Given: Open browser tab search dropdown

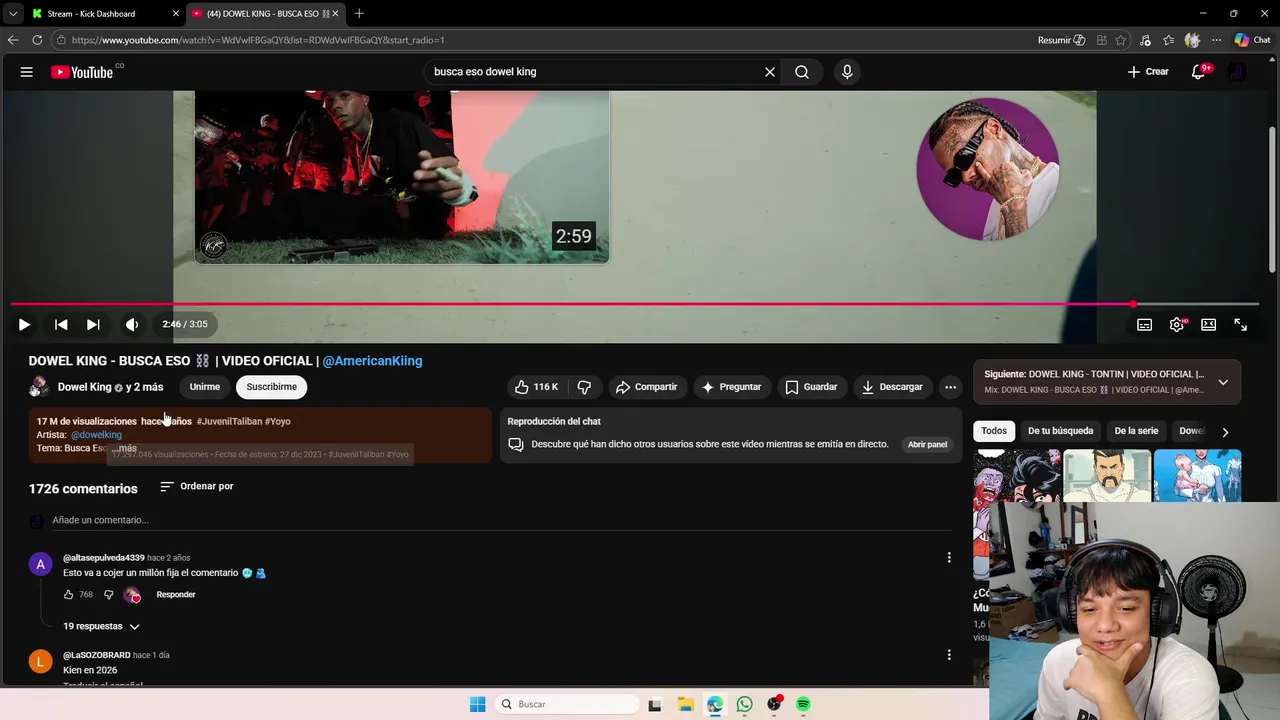Looking at the screenshot, I should [13, 13].
